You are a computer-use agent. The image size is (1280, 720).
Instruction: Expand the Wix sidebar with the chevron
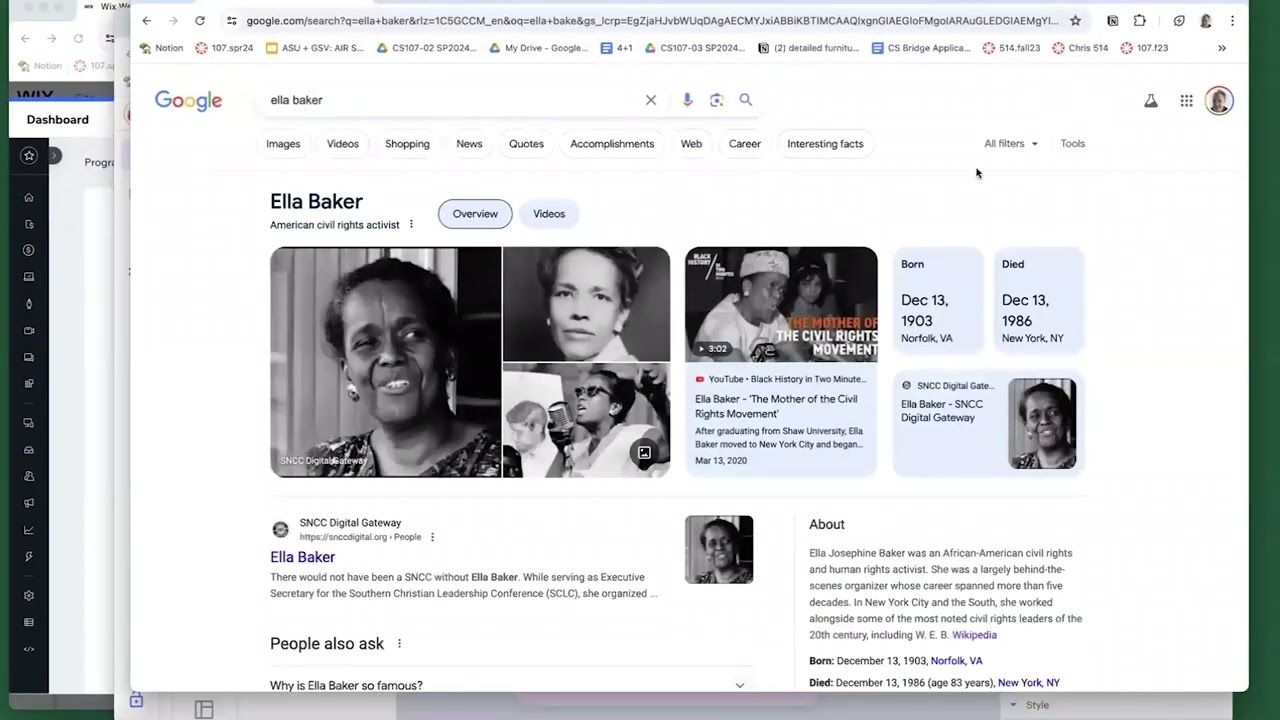tap(54, 155)
